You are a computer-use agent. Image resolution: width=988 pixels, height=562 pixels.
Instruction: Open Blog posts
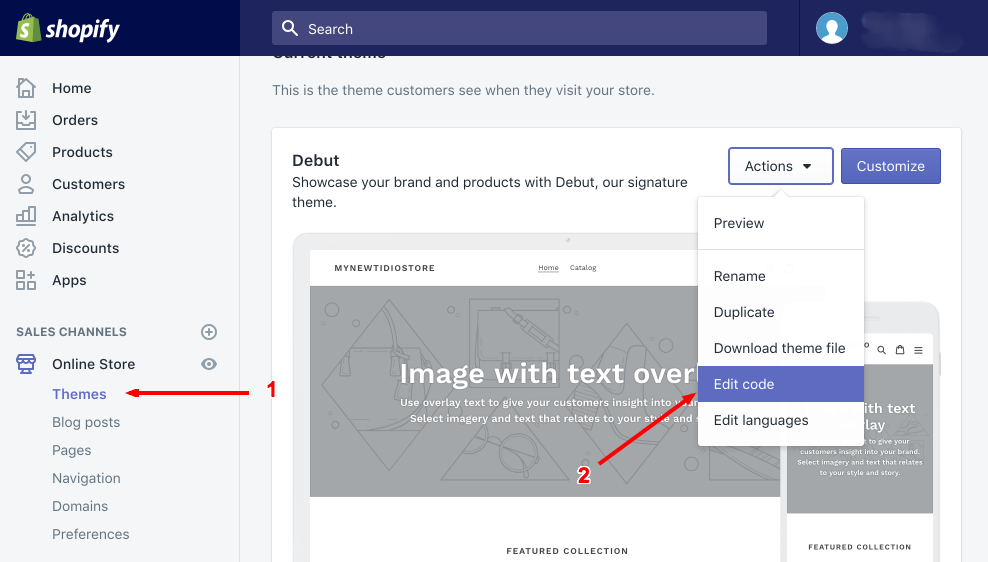tap(86, 422)
